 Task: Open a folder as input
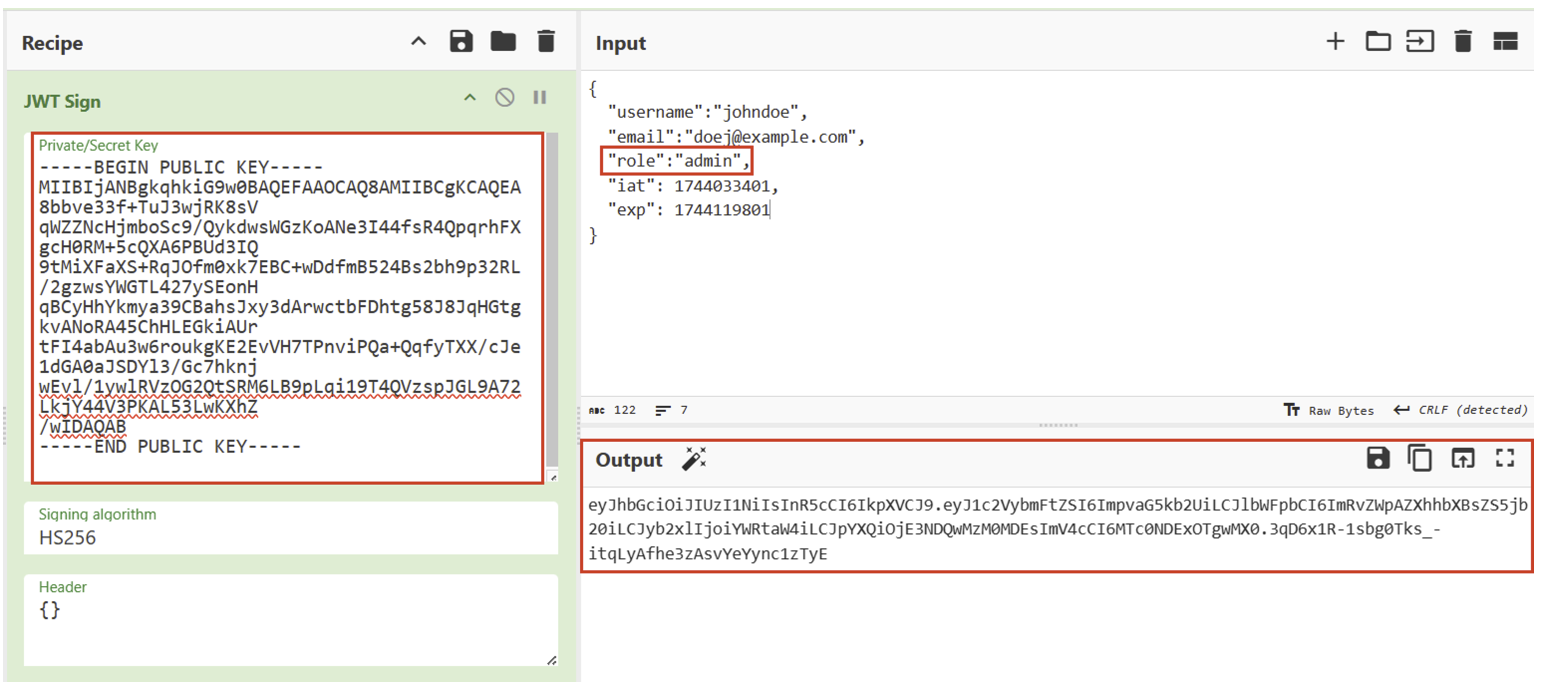pyautogui.click(x=1378, y=42)
